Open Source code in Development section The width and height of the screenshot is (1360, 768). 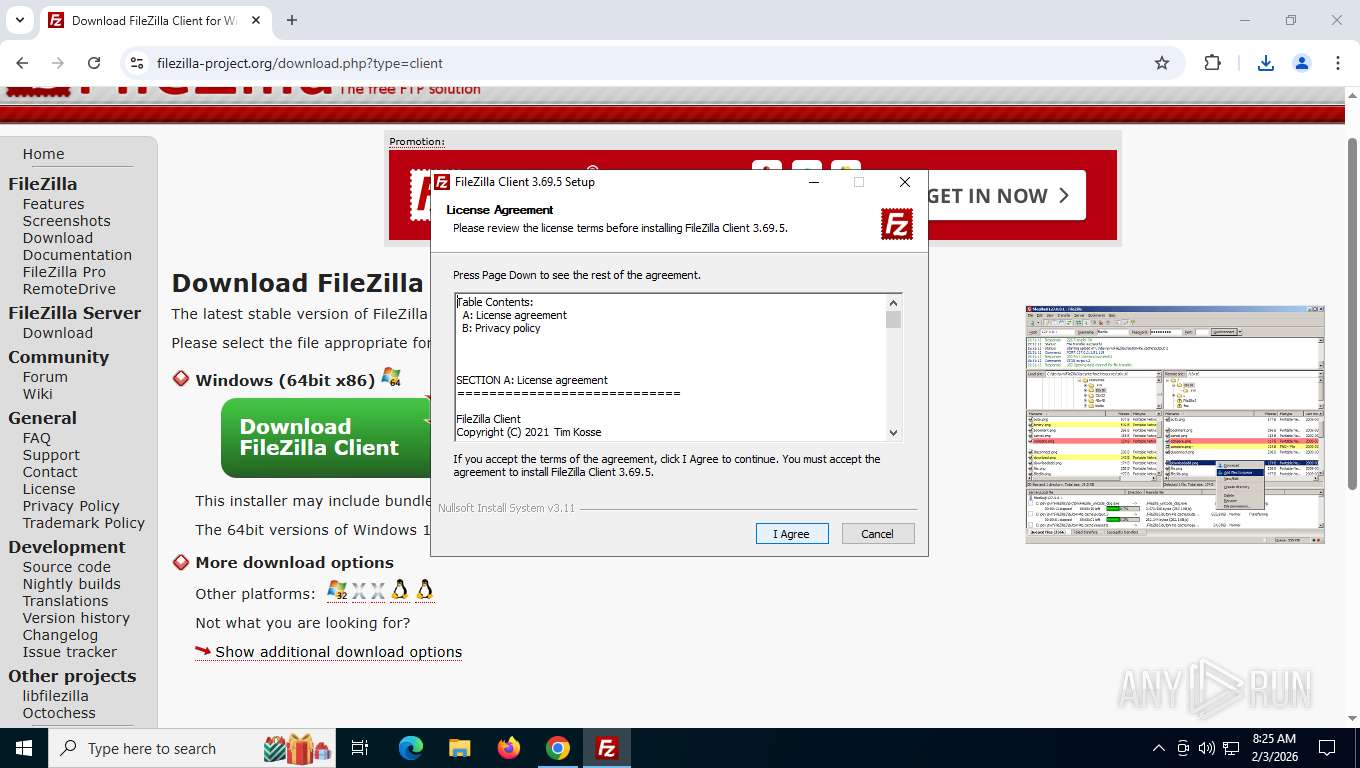[x=67, y=567]
